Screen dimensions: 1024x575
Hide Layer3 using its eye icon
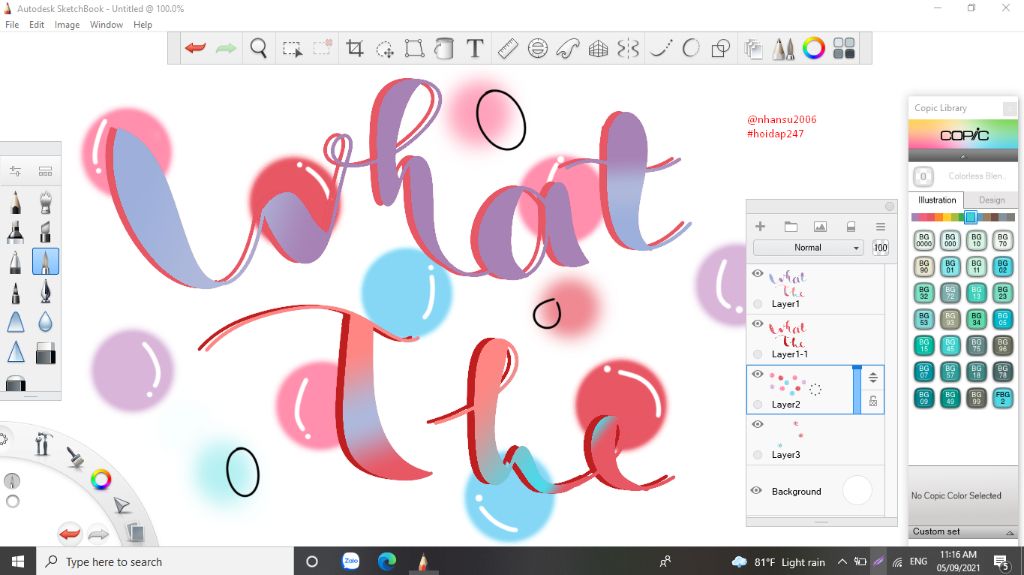[x=758, y=424]
